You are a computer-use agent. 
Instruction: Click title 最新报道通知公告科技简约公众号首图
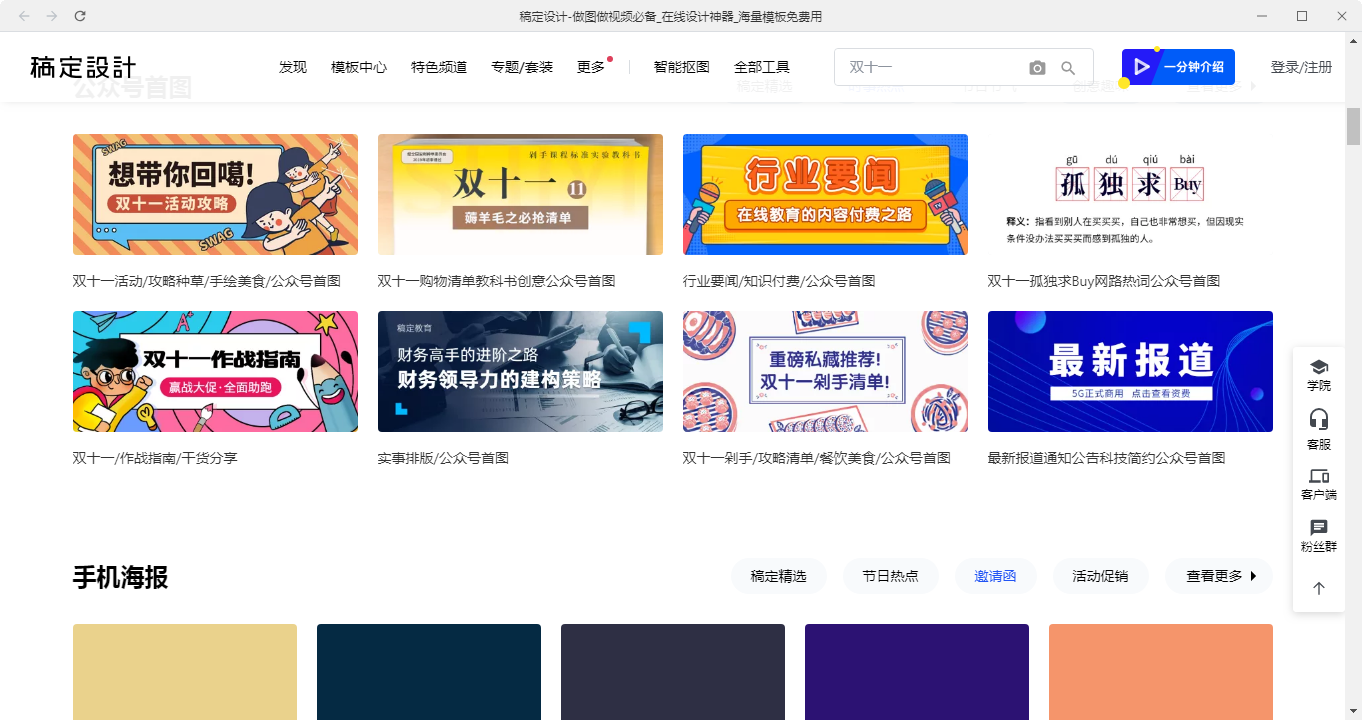click(x=1106, y=458)
